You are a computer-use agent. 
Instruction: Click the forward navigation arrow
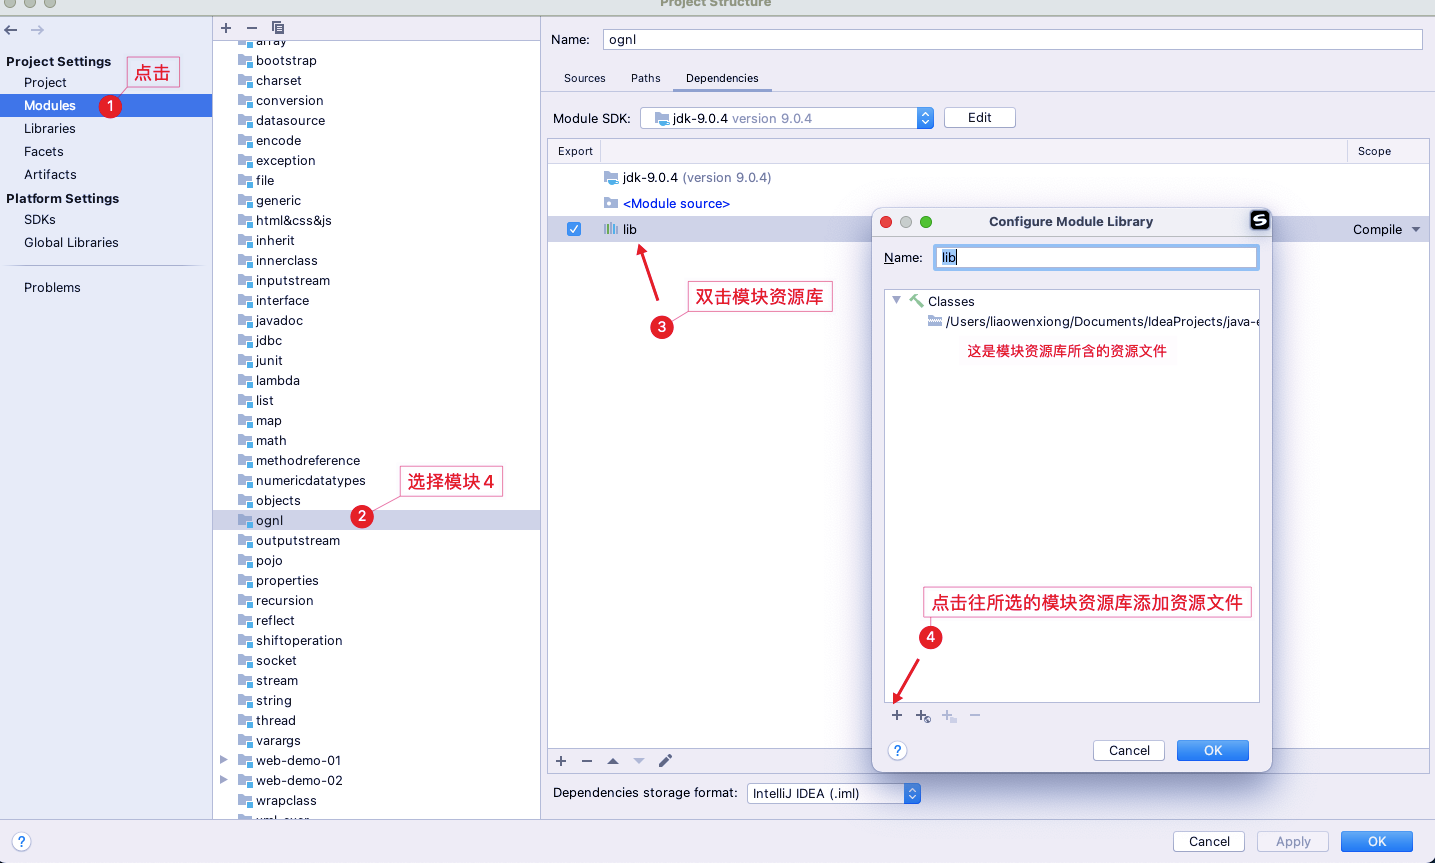(x=37, y=30)
